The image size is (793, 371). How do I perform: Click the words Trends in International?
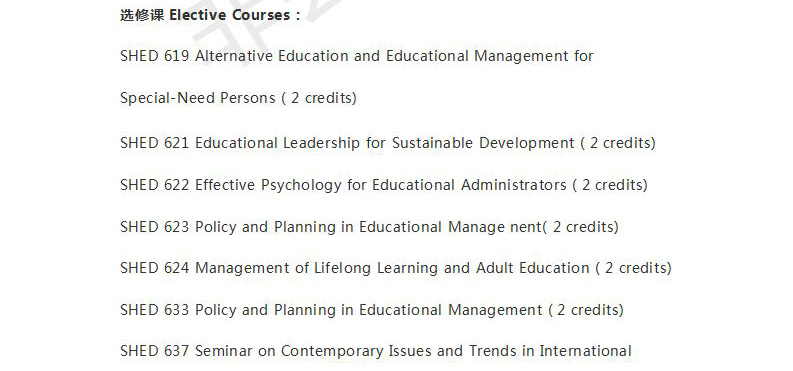[x=550, y=351]
